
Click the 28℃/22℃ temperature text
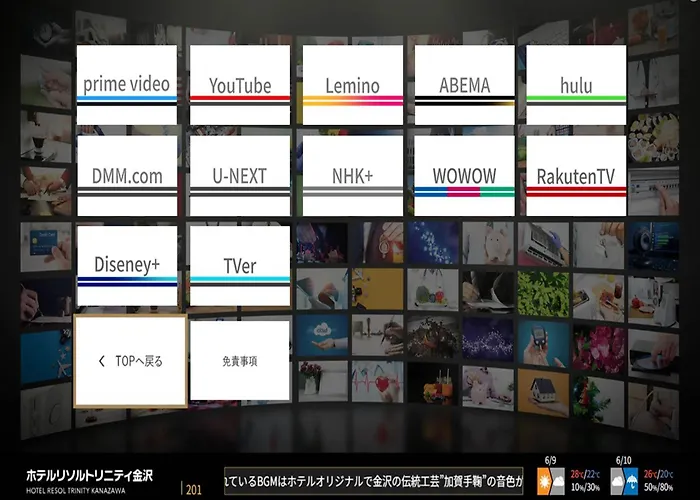pos(585,474)
